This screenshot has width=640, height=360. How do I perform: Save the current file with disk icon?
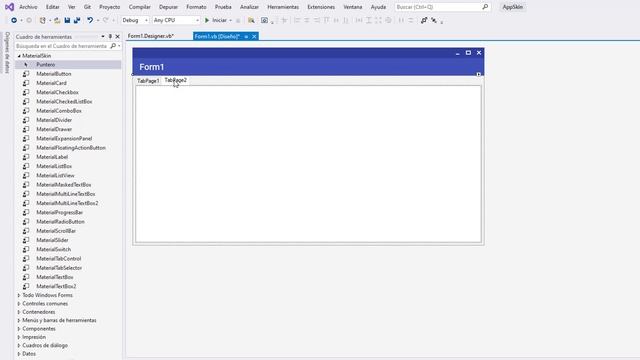point(67,20)
